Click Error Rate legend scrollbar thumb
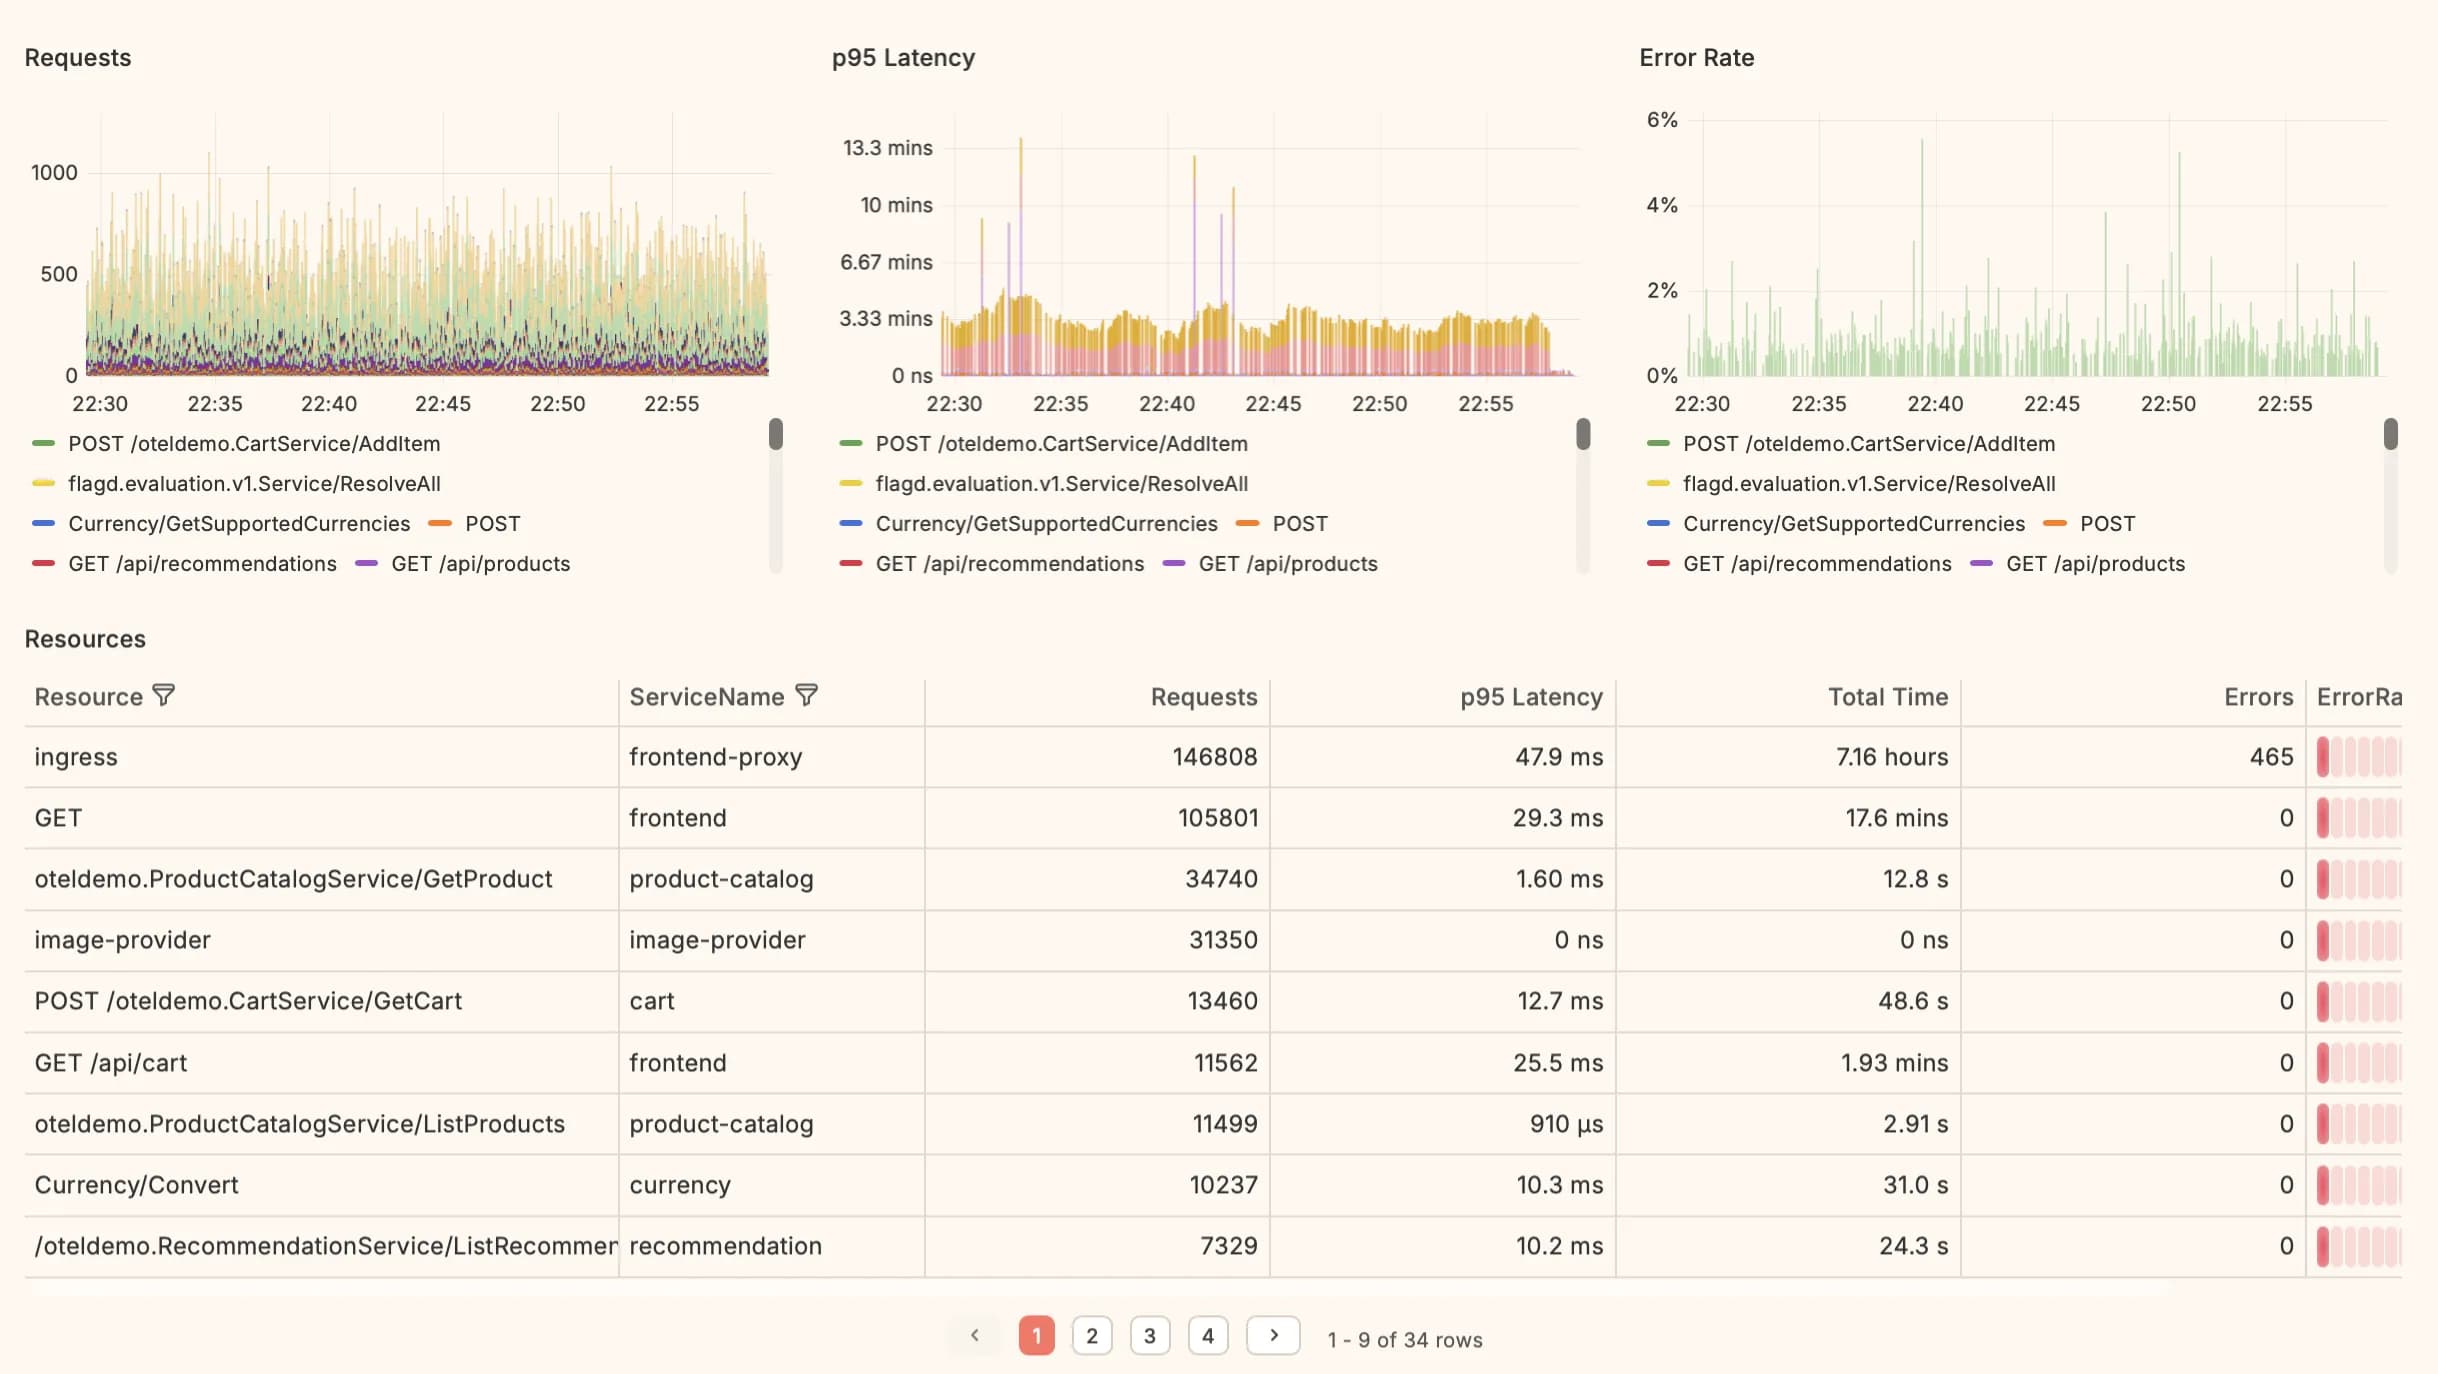The width and height of the screenshot is (2438, 1374). pyautogui.click(x=2390, y=434)
